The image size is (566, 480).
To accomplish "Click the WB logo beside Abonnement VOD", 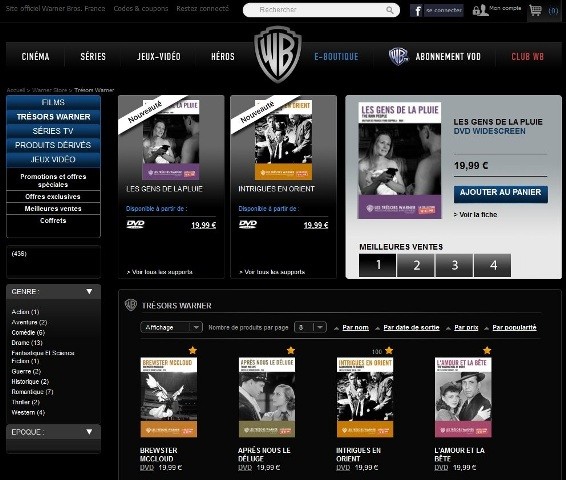I will [x=398, y=56].
